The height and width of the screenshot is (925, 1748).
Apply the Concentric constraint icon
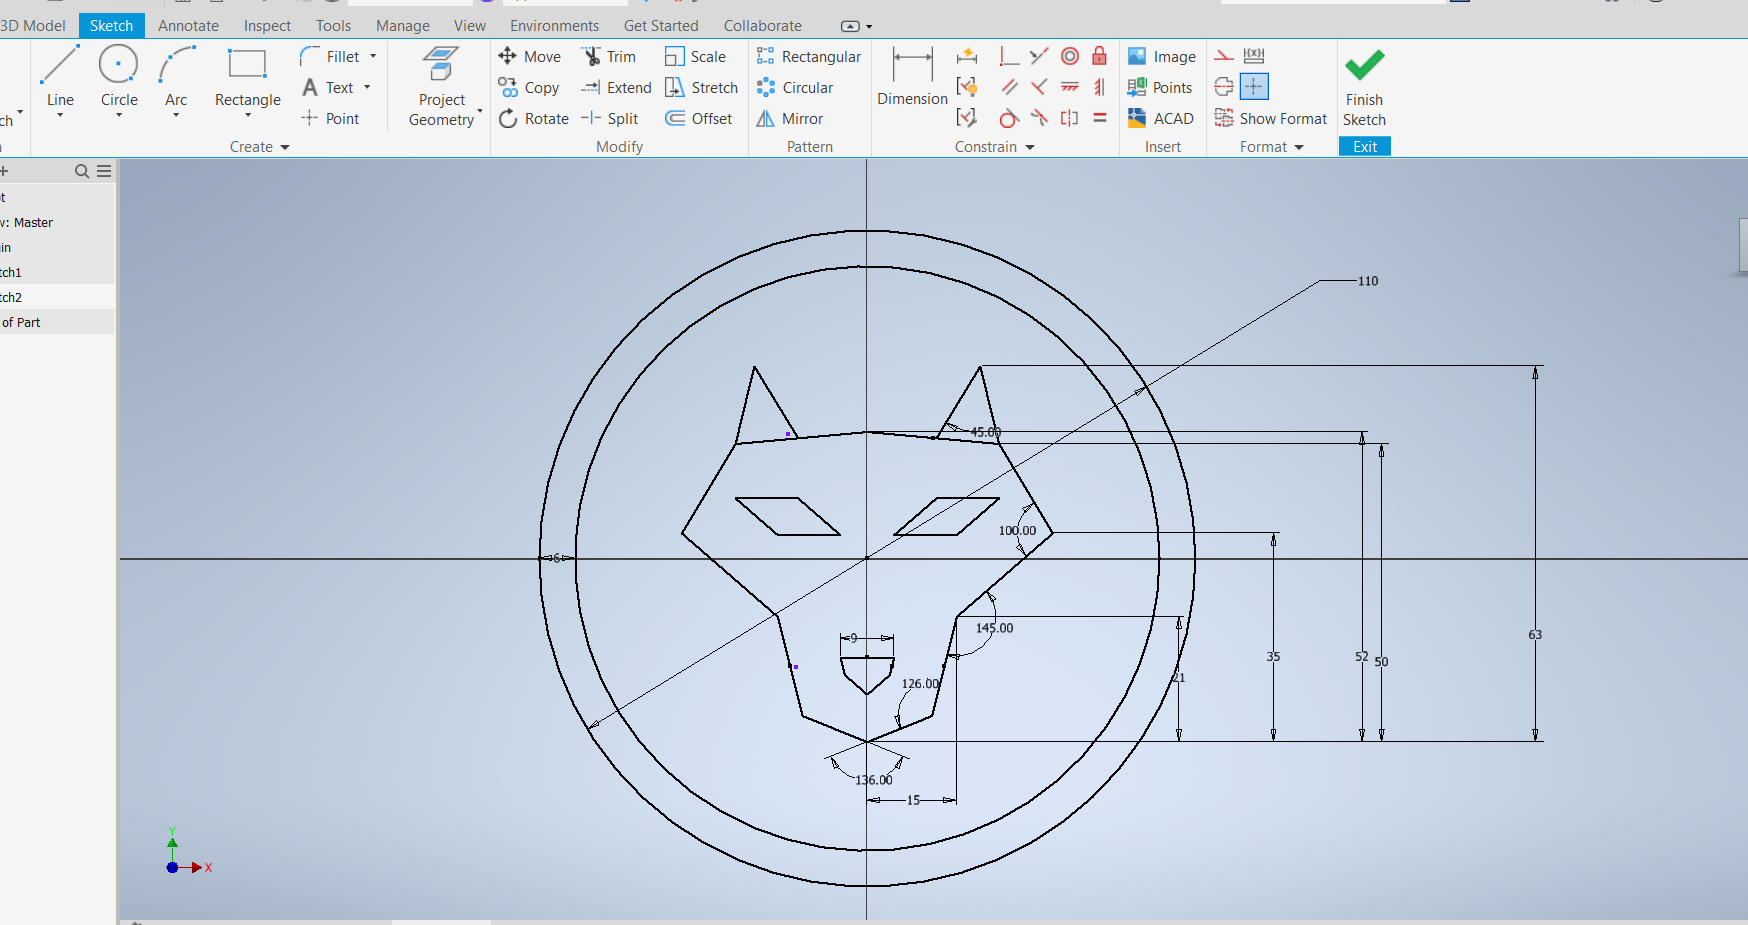1070,56
